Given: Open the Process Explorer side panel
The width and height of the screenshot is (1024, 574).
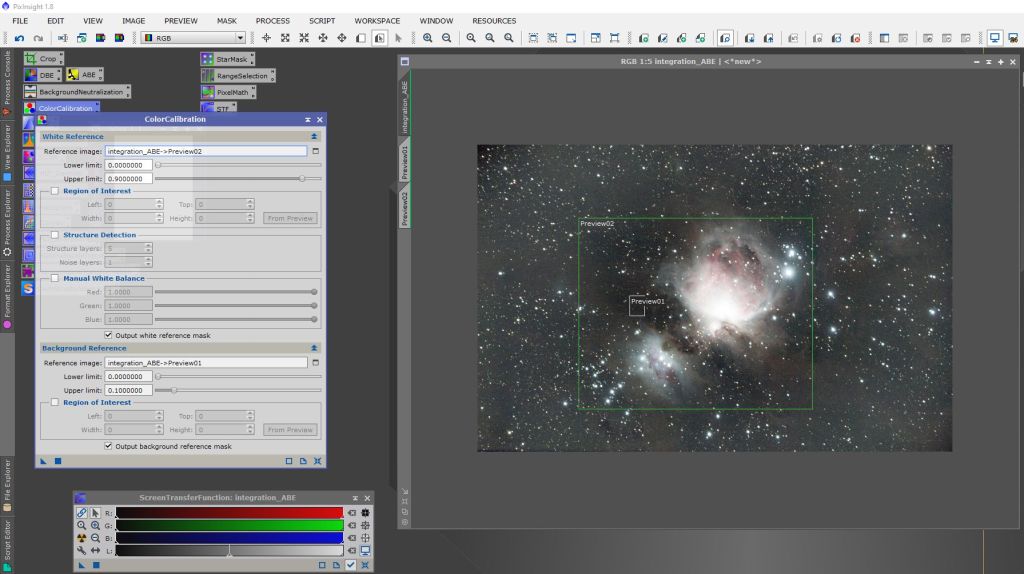Looking at the screenshot, I should click(x=7, y=220).
